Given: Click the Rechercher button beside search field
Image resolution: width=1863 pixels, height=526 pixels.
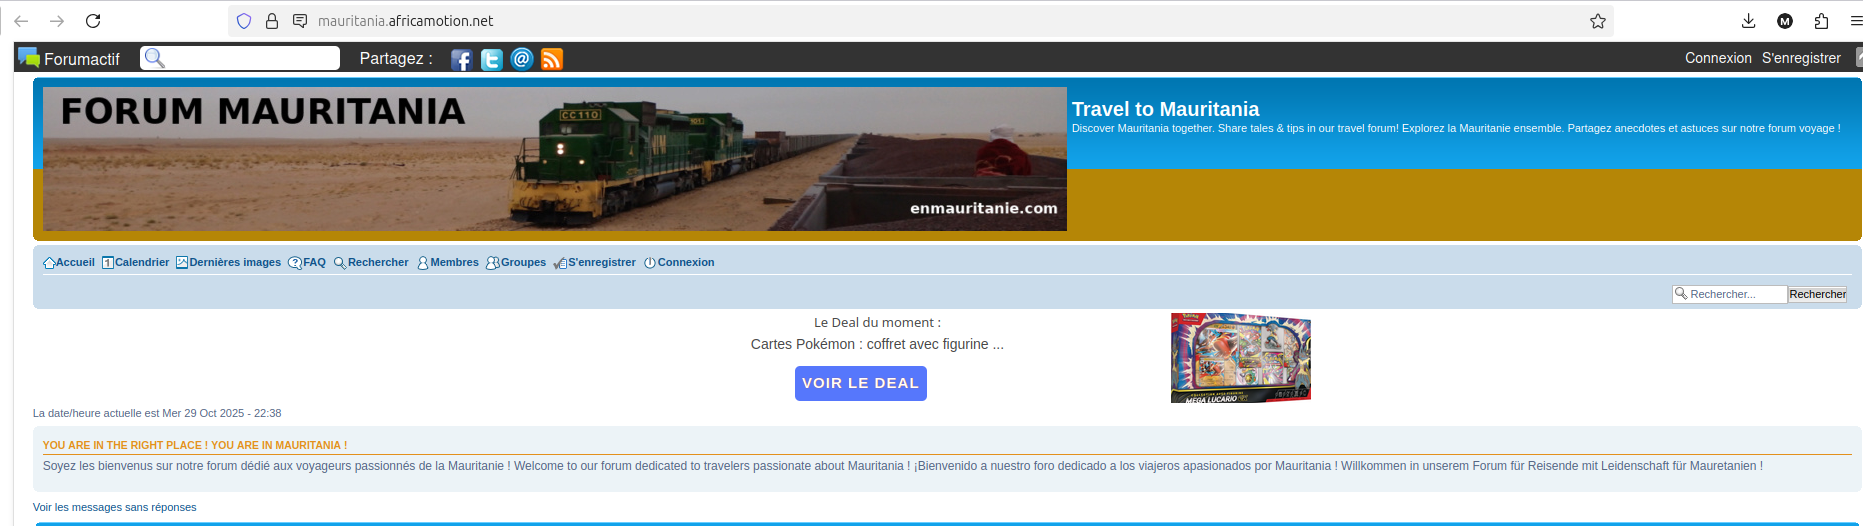Looking at the screenshot, I should point(1817,294).
